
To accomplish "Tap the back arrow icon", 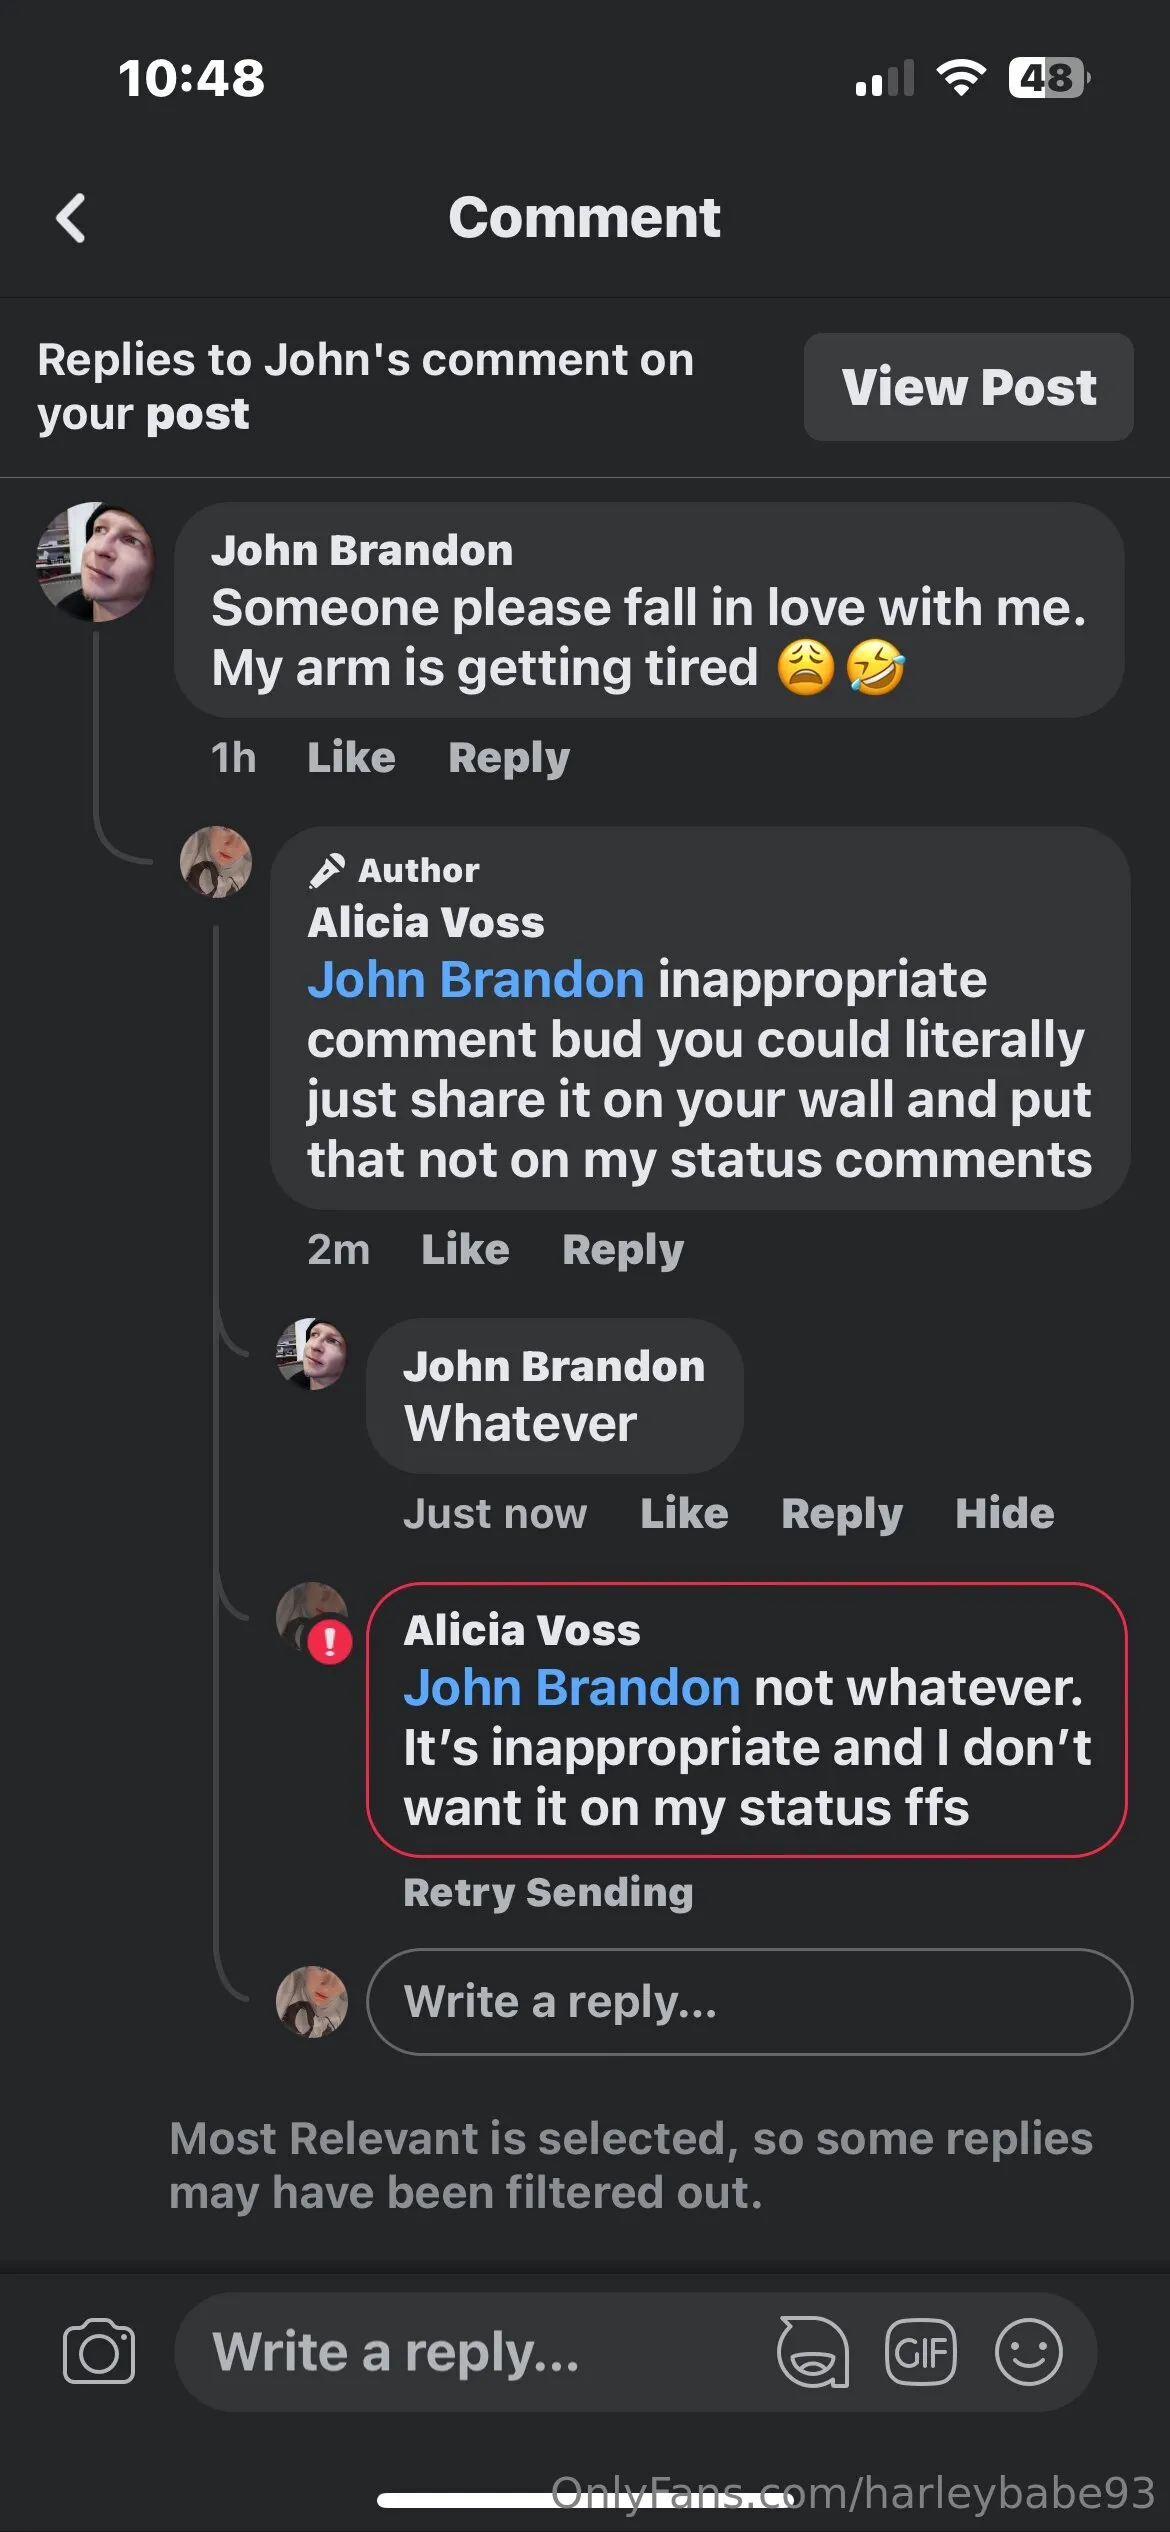I will 71,218.
